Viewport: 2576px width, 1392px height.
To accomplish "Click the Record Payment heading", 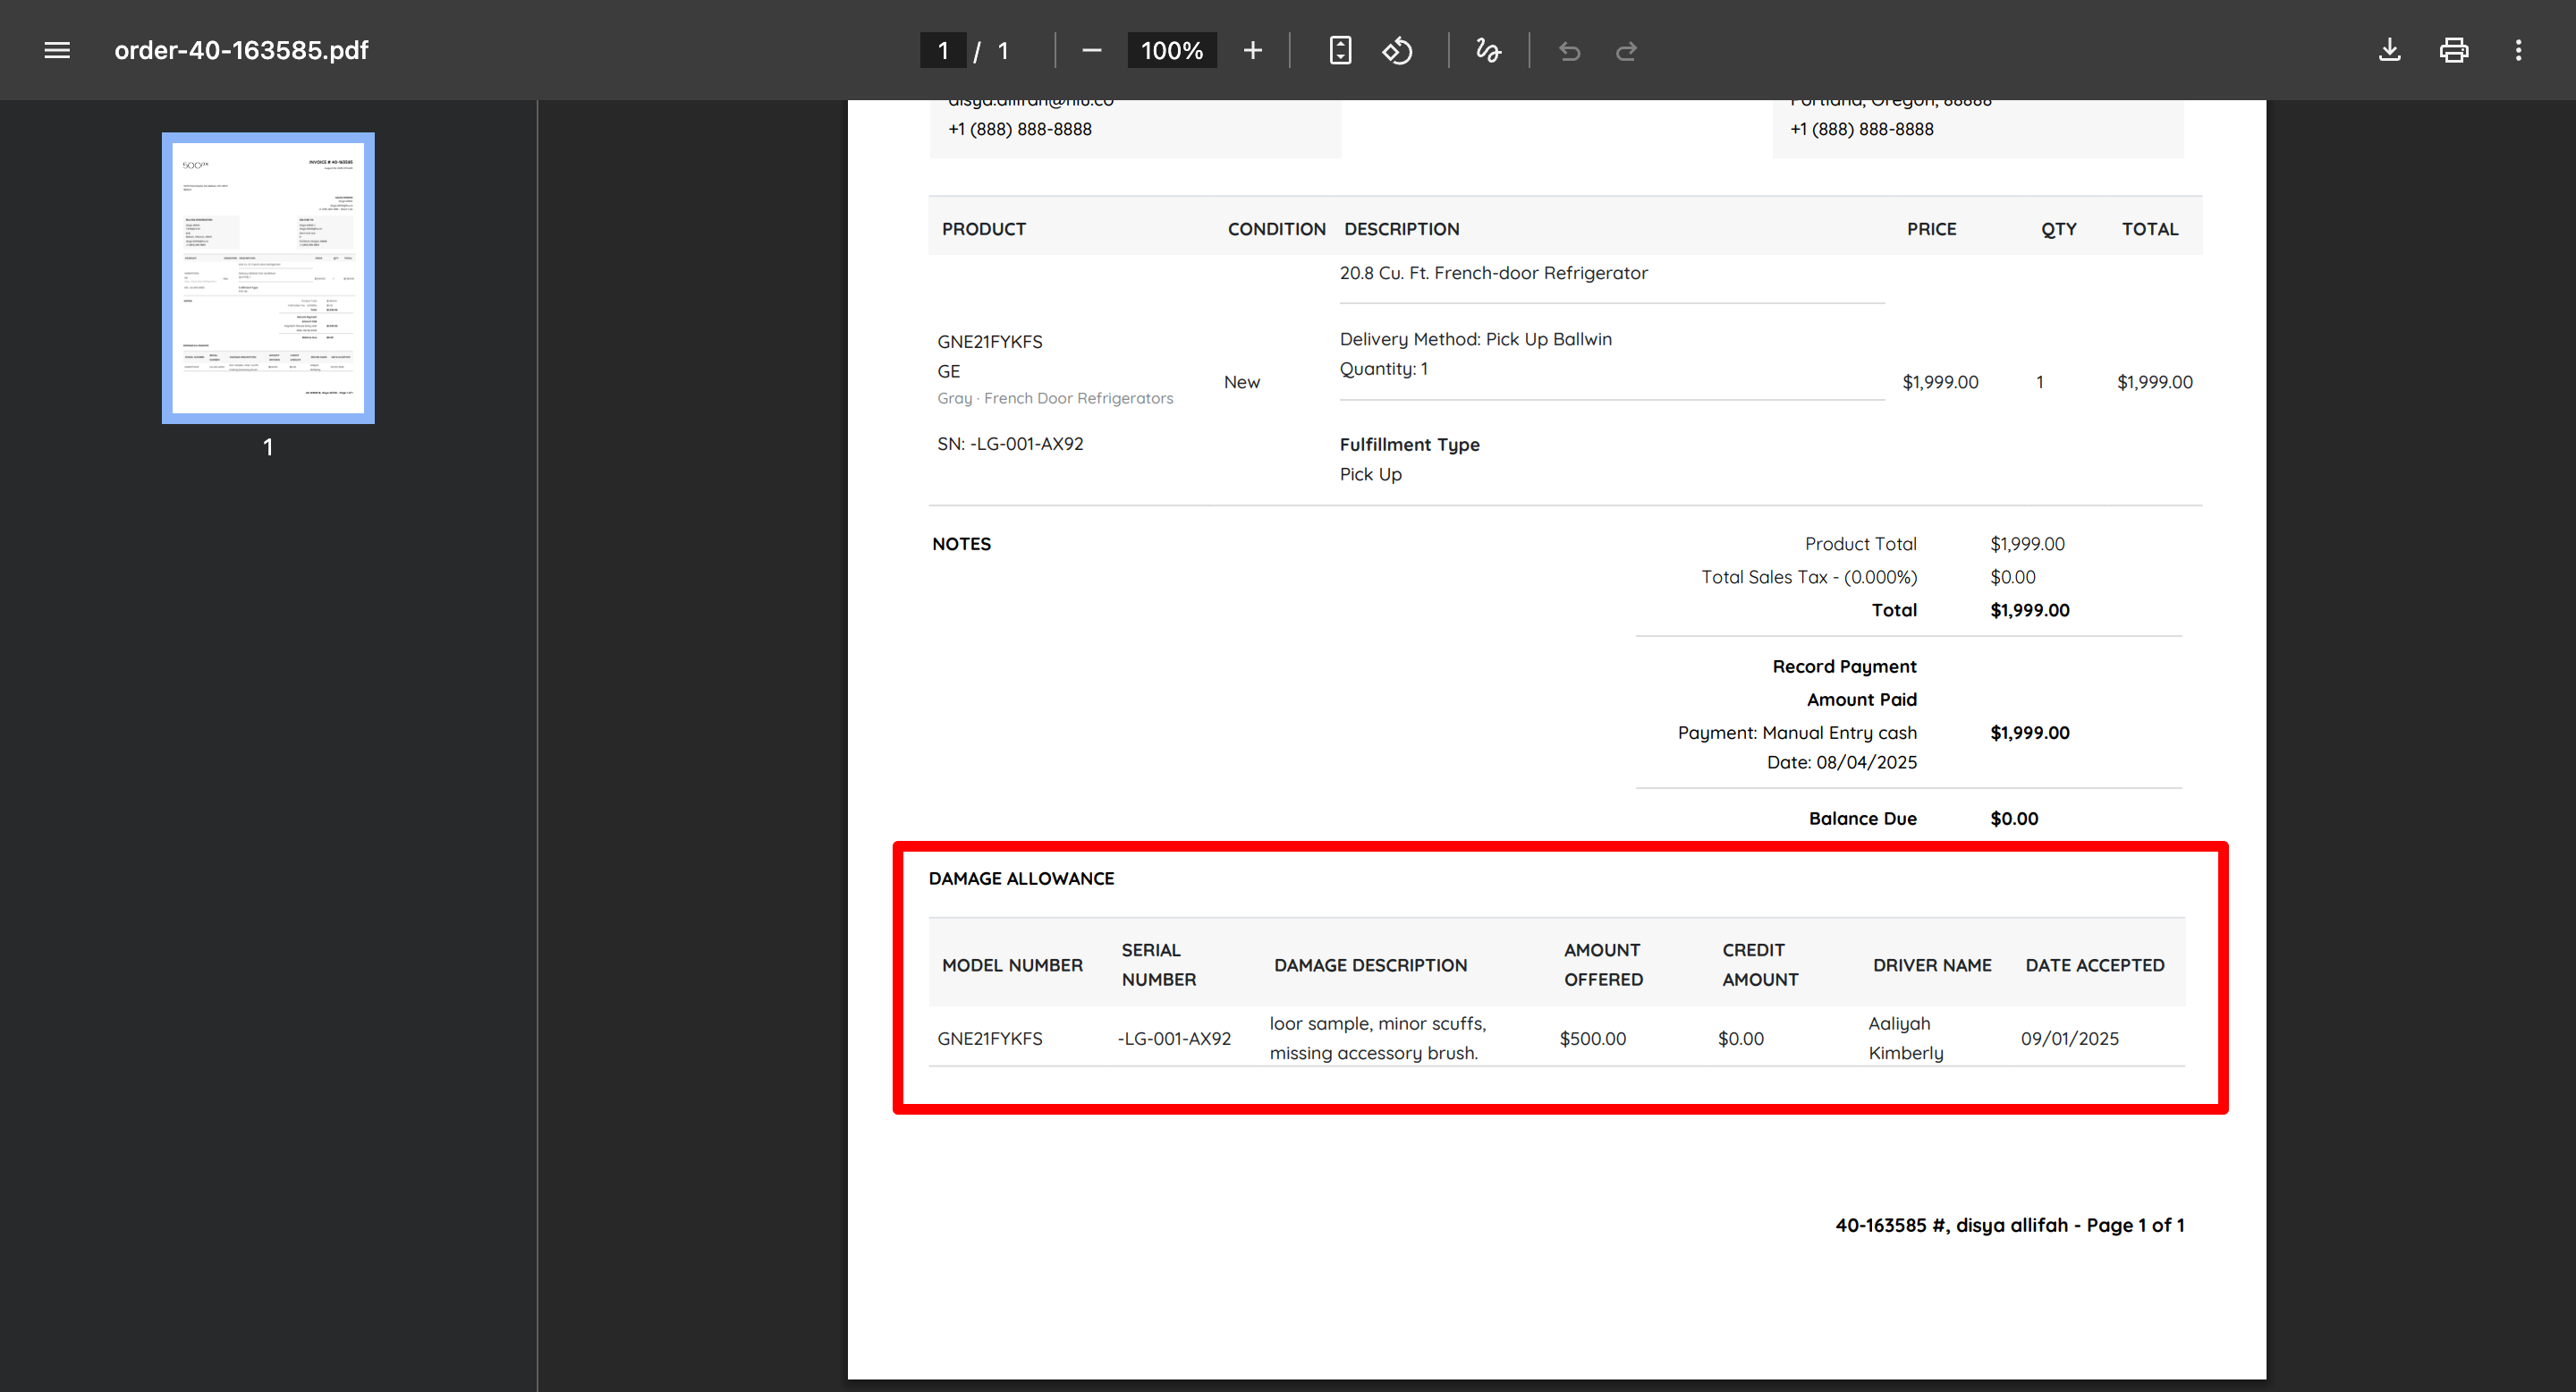I will pos(1844,666).
